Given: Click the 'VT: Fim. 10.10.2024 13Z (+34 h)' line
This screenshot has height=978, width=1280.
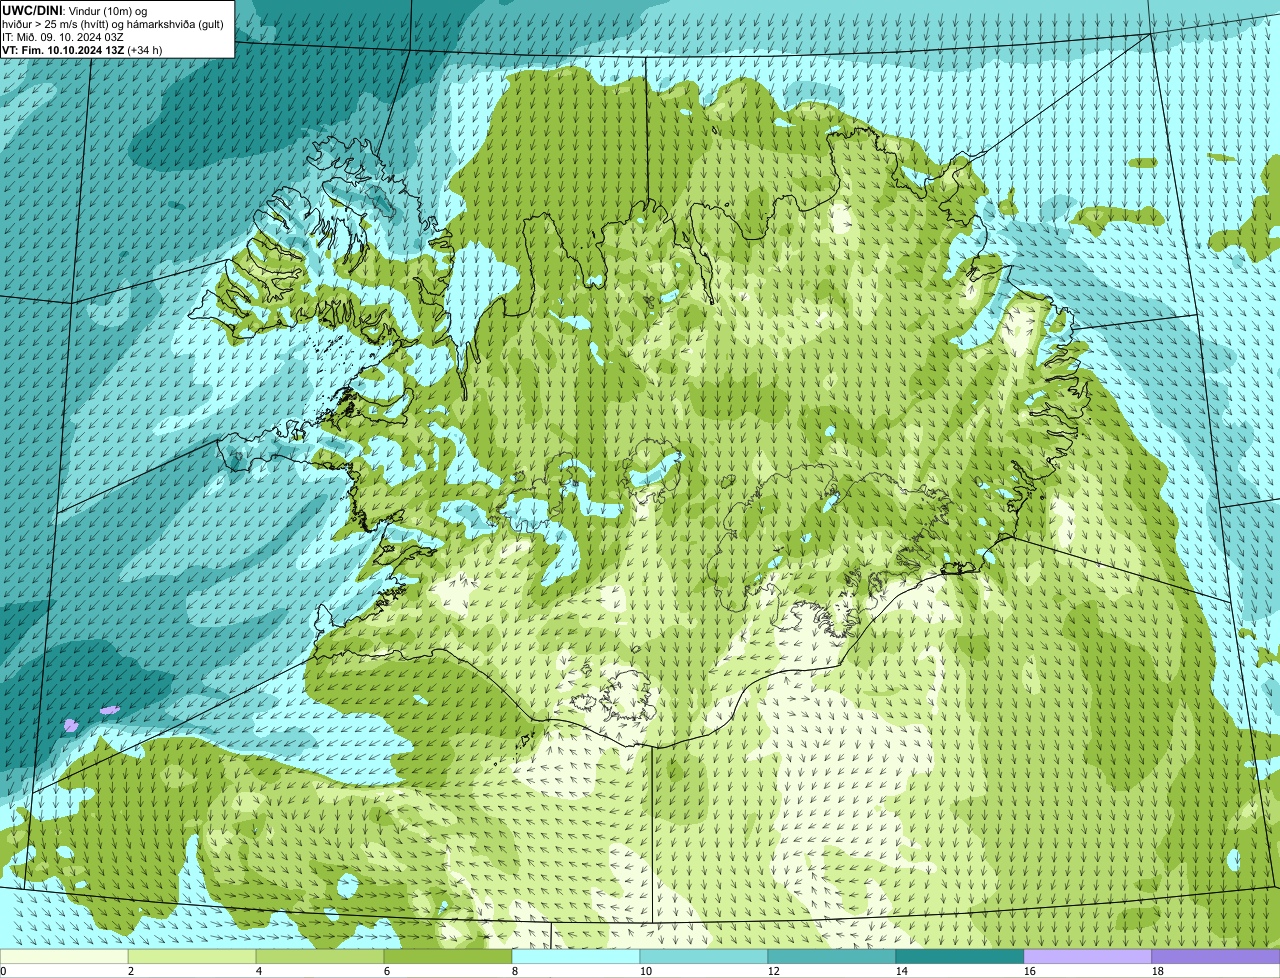Looking at the screenshot, I should (82, 50).
